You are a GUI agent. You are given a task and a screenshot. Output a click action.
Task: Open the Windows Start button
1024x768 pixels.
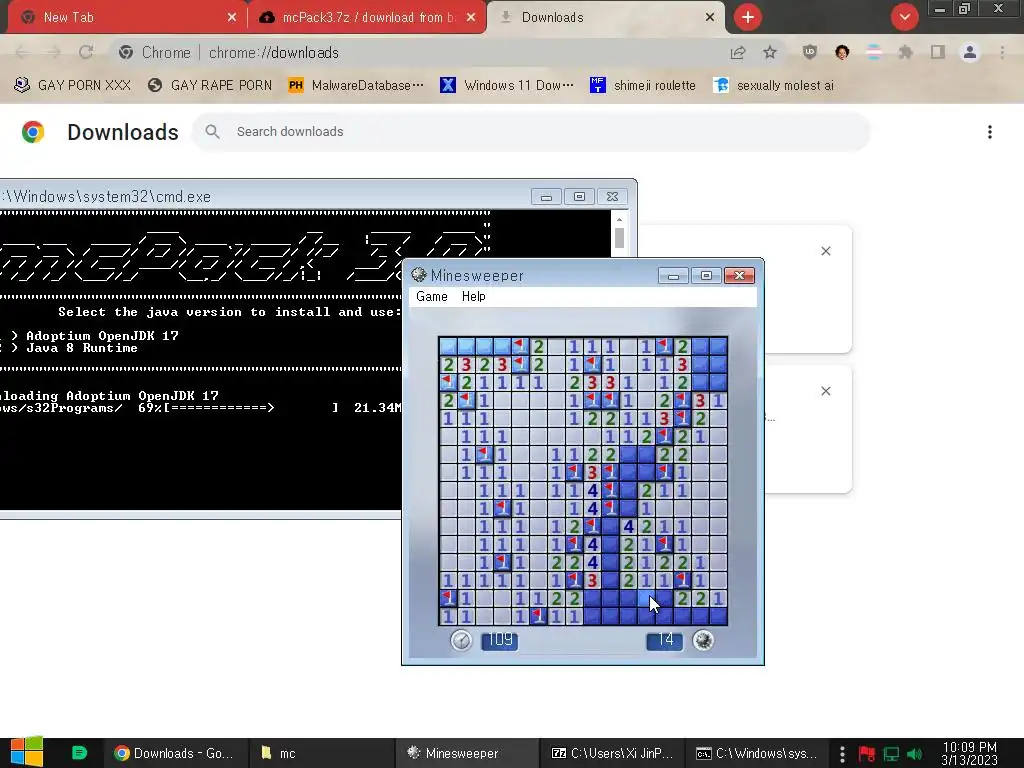point(26,752)
